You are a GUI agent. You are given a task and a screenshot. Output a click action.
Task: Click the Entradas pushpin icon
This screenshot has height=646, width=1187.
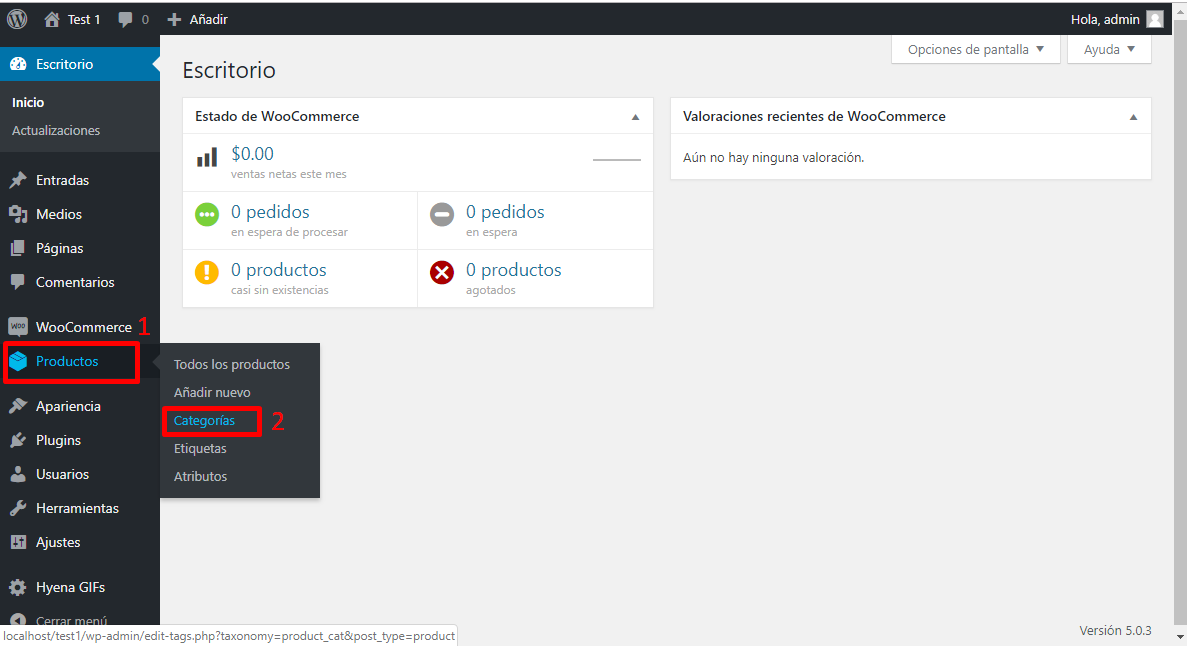tap(18, 180)
